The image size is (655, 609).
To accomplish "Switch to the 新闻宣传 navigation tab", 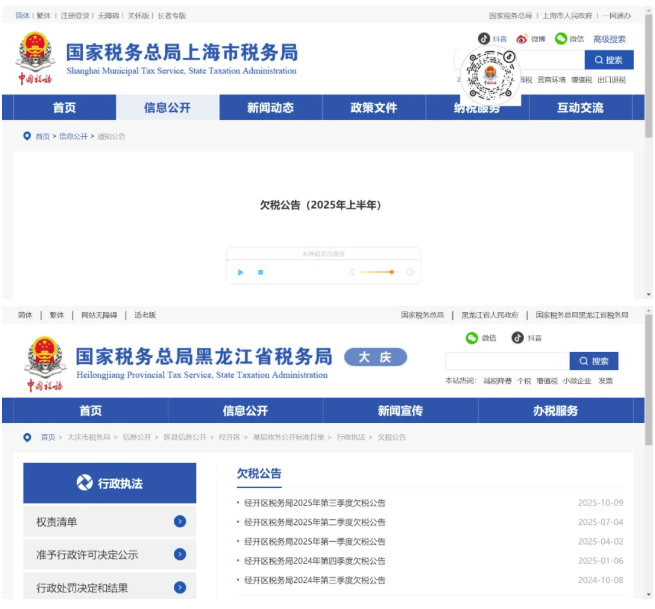I will (400, 411).
